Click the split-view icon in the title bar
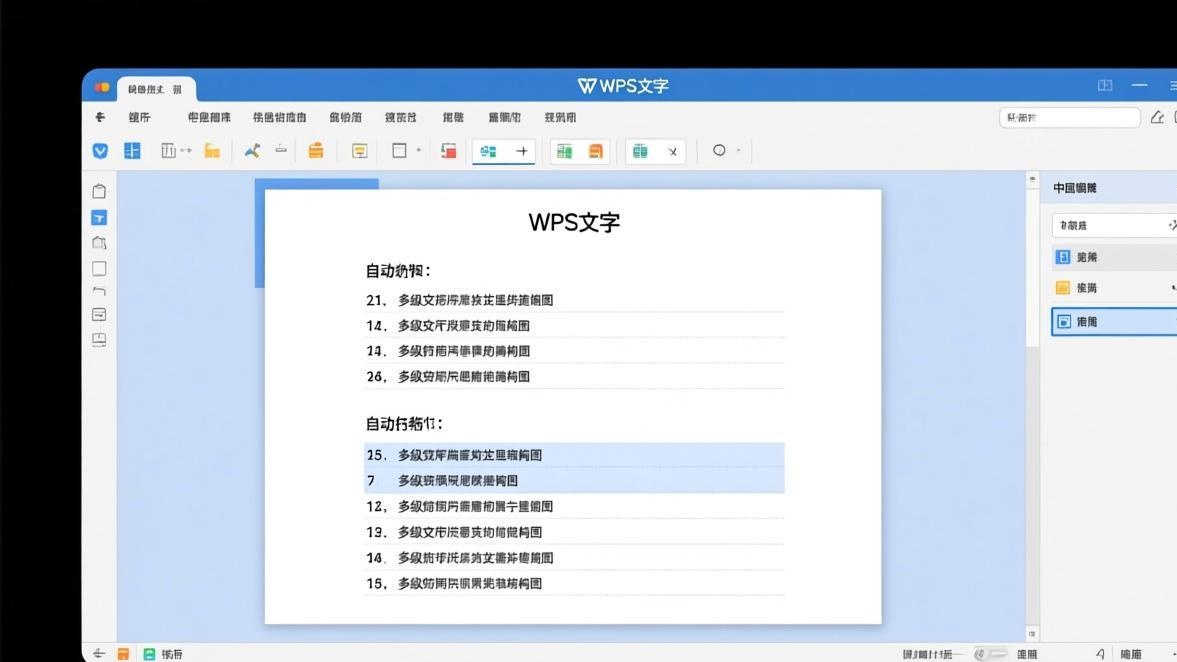 coord(1105,86)
